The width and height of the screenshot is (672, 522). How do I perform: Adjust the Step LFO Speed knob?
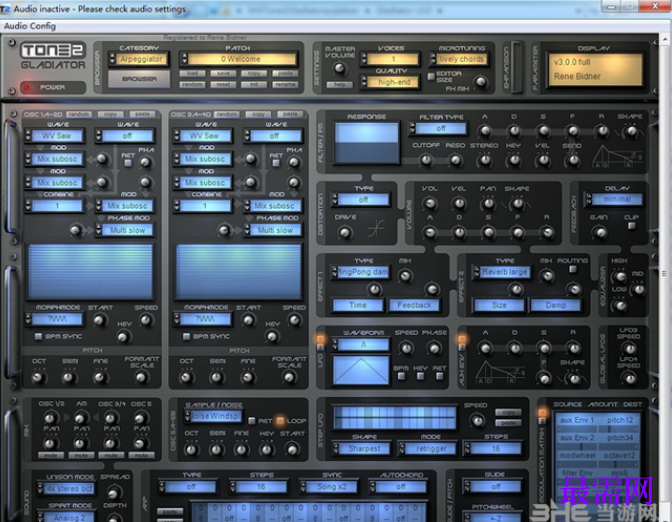[x=476, y=420]
